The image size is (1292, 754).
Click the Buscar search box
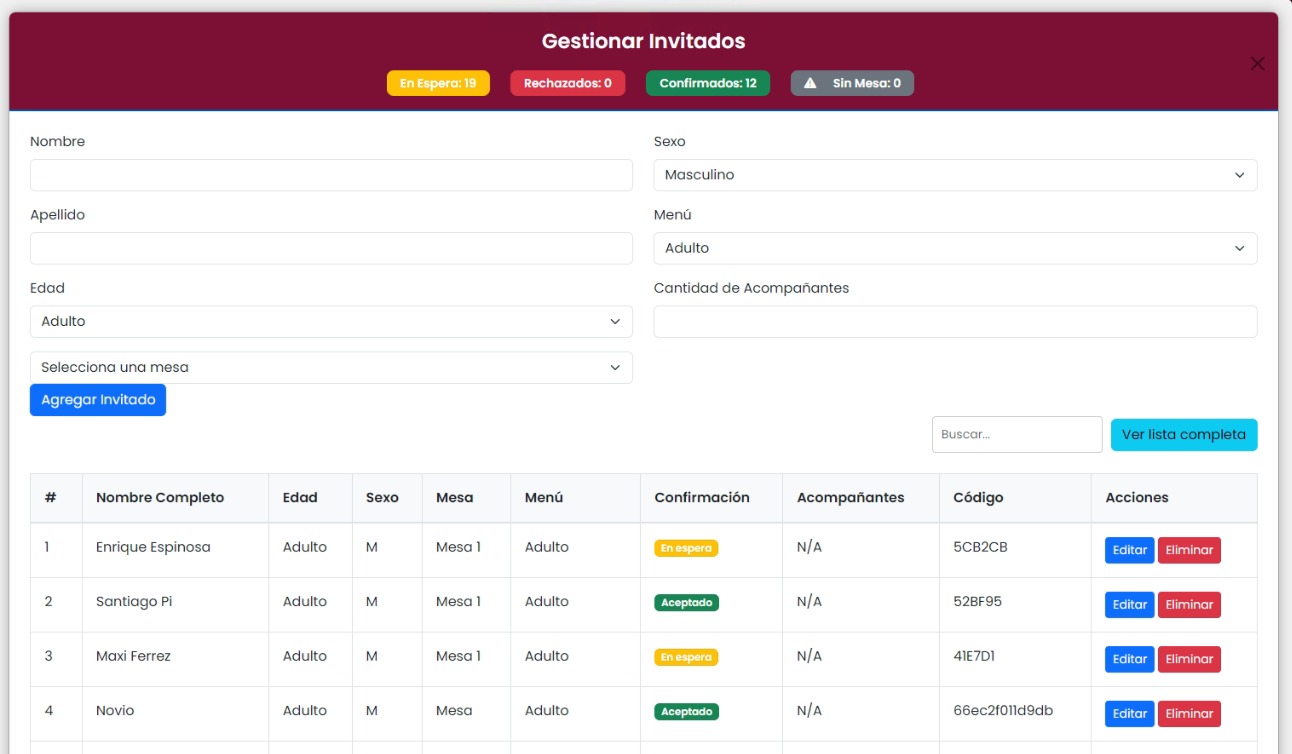coord(1016,435)
